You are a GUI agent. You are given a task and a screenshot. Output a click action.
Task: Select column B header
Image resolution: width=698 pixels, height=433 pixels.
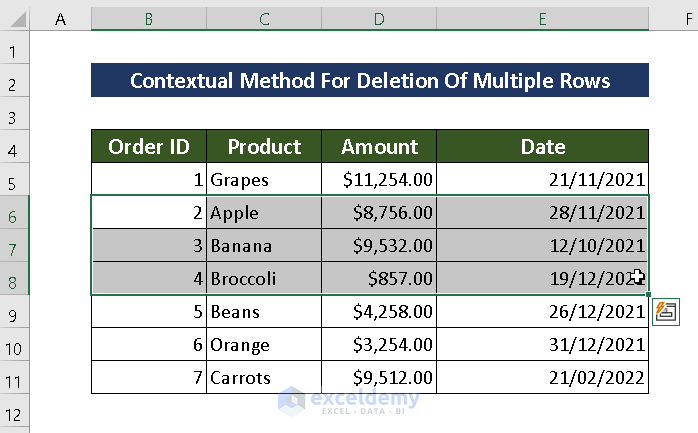148,19
